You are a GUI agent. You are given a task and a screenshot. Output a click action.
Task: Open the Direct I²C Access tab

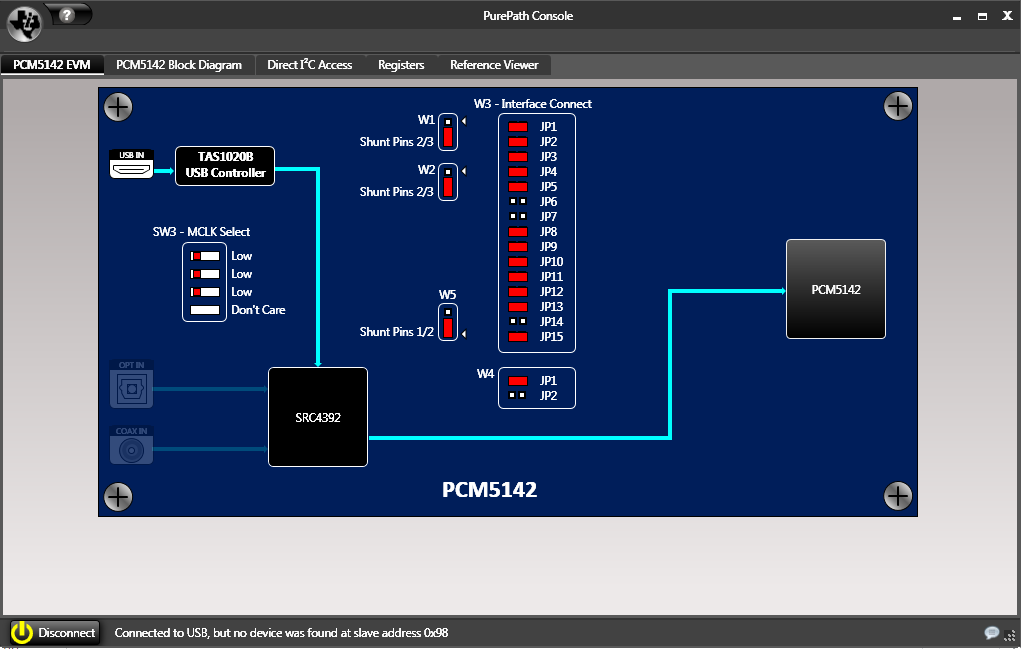(310, 65)
